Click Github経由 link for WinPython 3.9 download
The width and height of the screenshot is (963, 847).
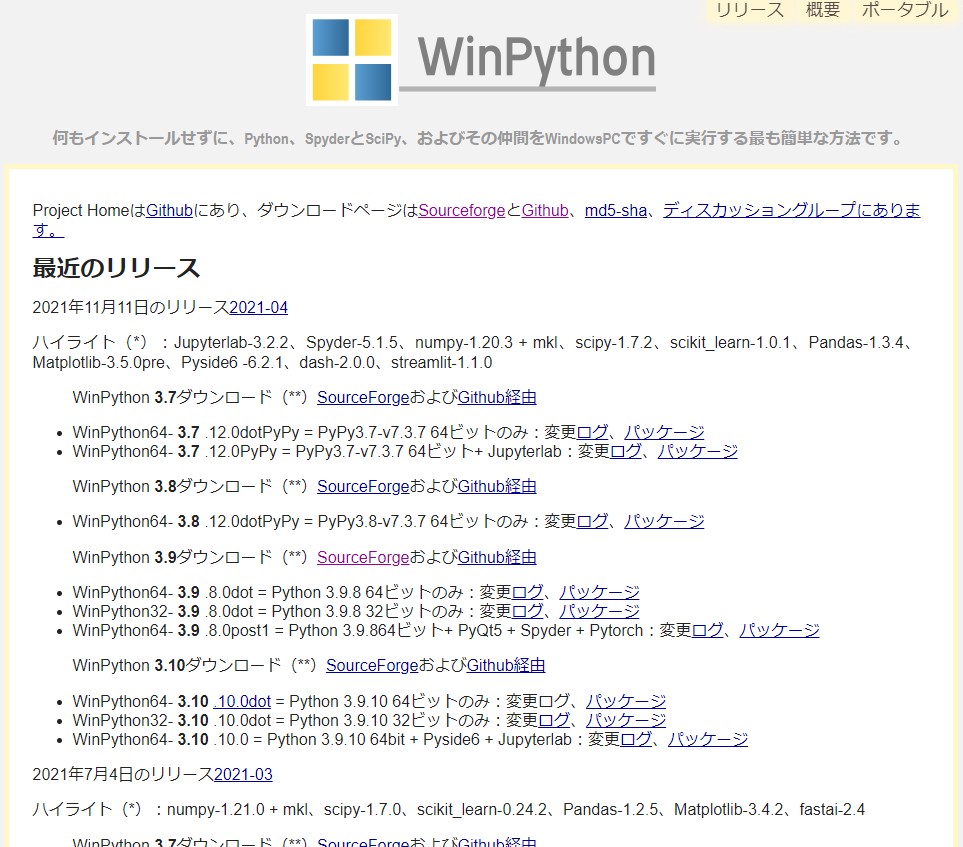tap(497, 557)
